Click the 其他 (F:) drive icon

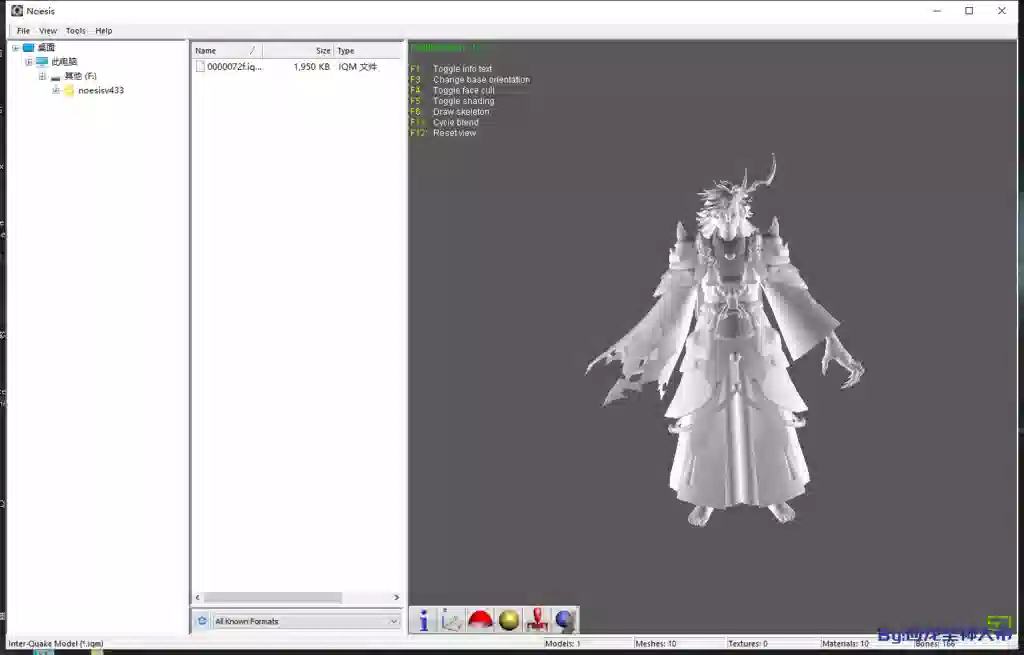click(x=56, y=76)
